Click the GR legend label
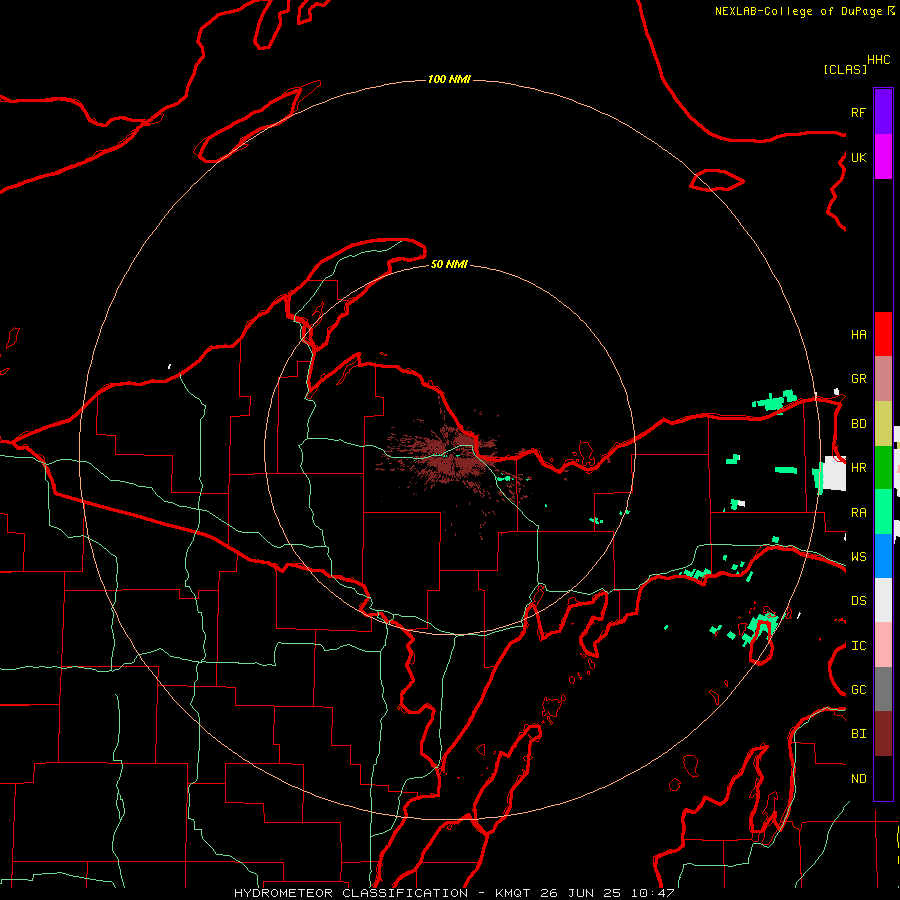The height and width of the screenshot is (900, 900). (x=858, y=379)
